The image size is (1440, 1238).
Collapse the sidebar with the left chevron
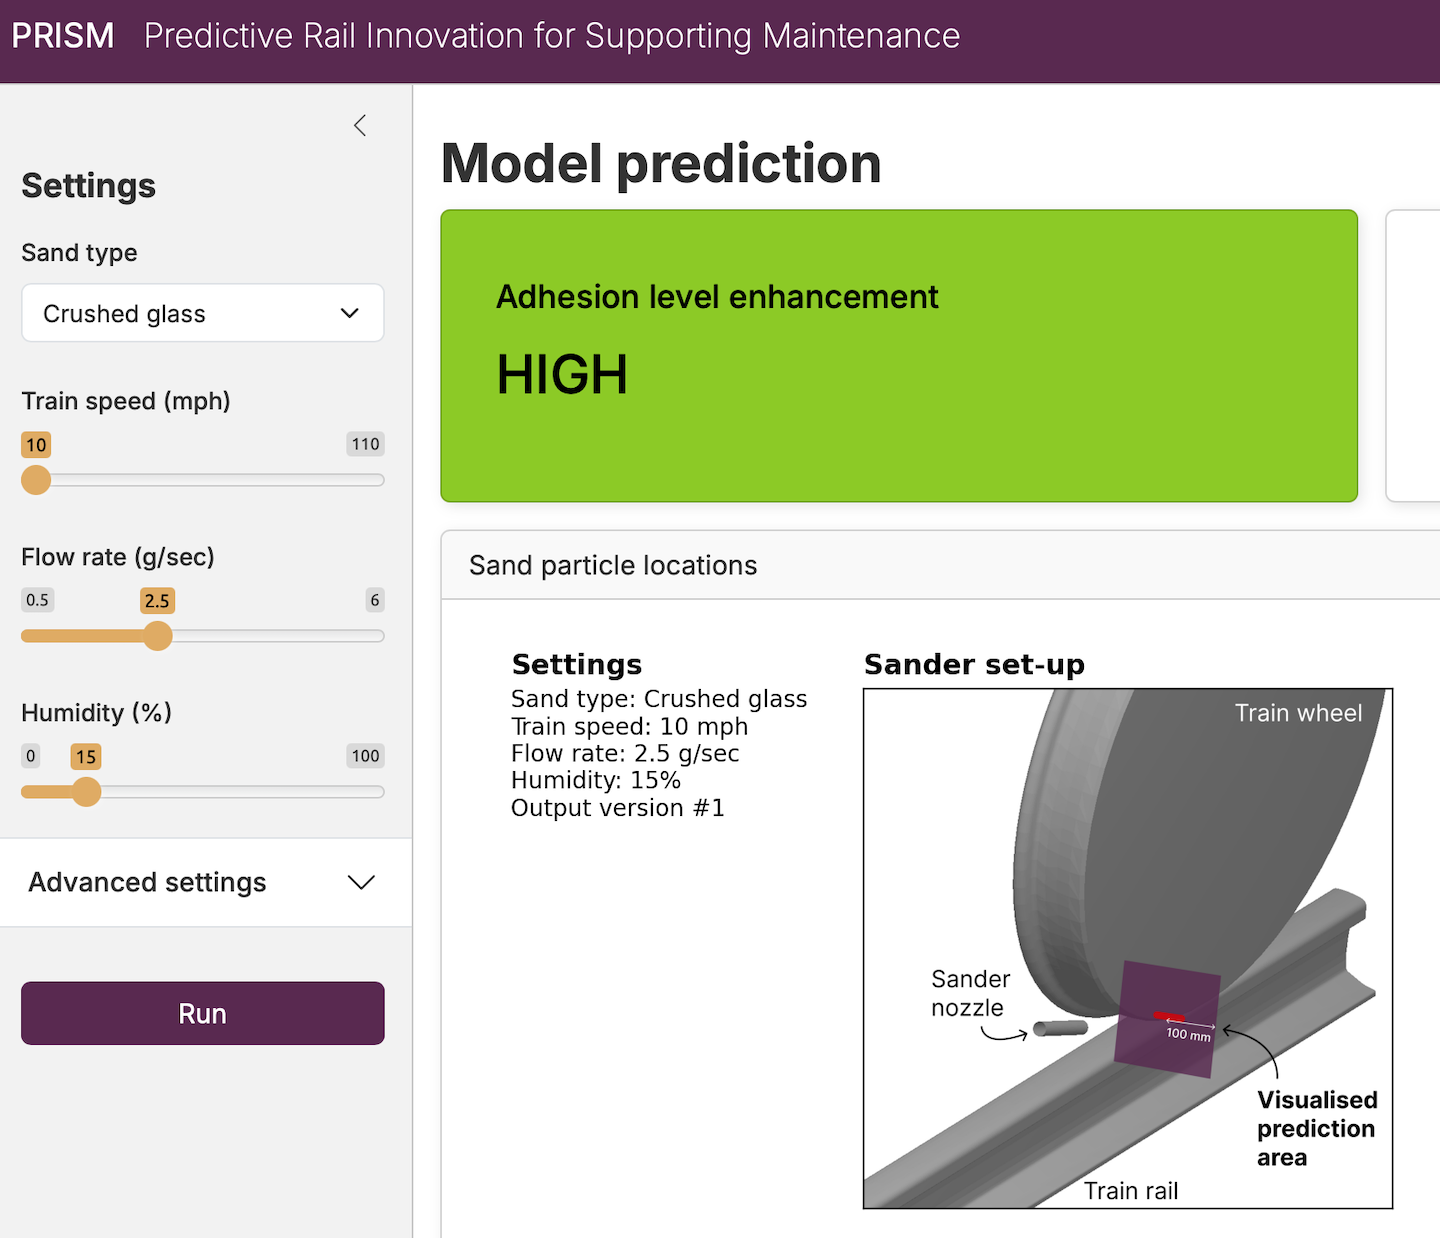click(x=360, y=125)
